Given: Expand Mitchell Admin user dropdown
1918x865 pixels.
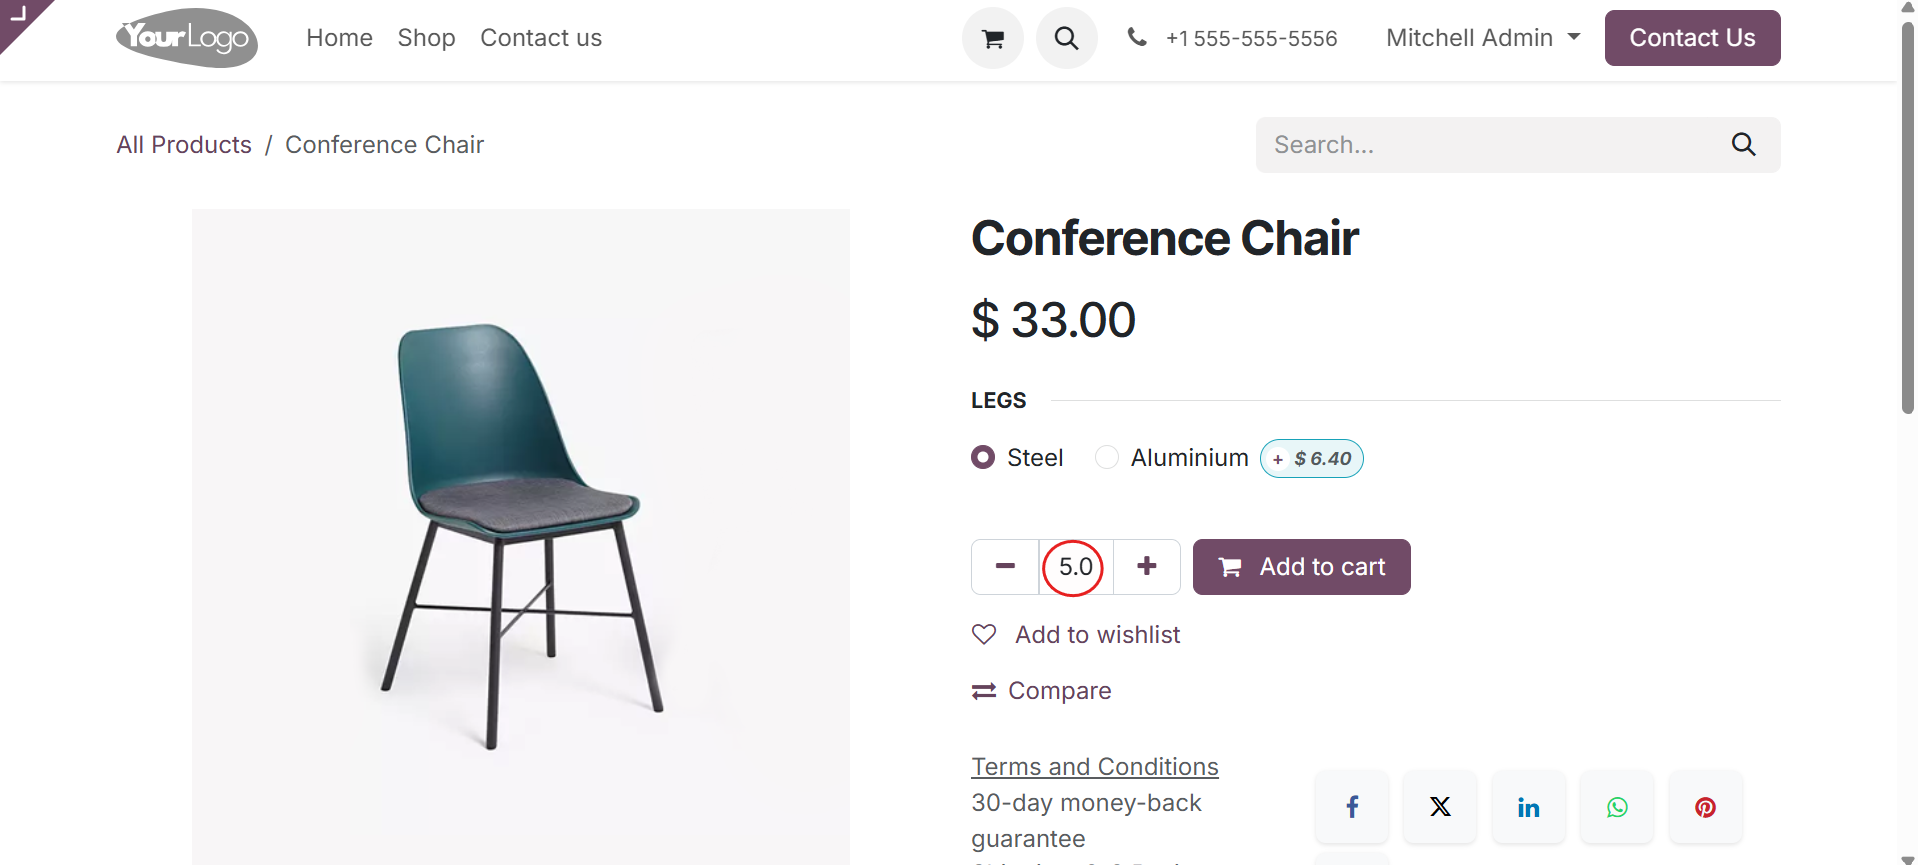Looking at the screenshot, I should (x=1483, y=38).
